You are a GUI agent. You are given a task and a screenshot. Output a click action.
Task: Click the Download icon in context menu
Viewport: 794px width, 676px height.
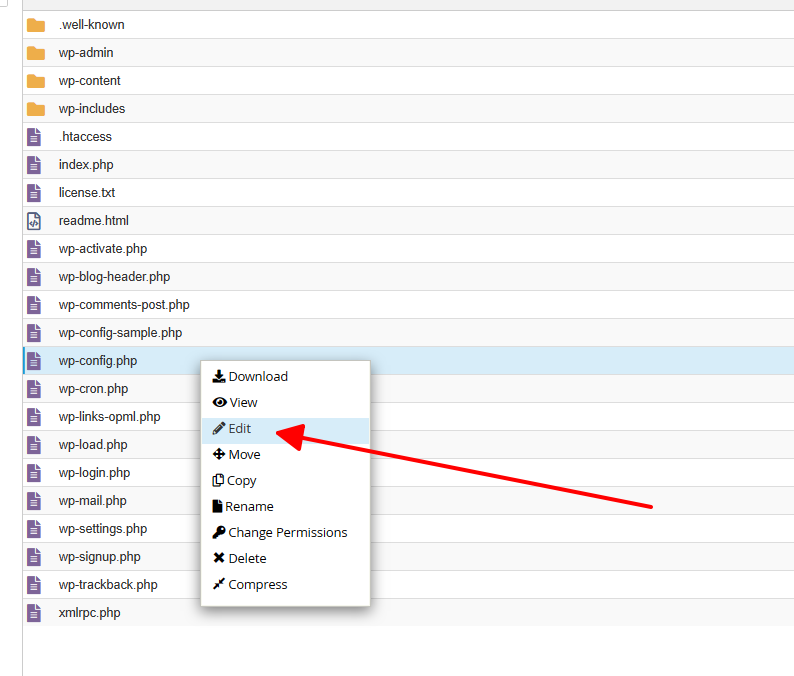click(219, 376)
